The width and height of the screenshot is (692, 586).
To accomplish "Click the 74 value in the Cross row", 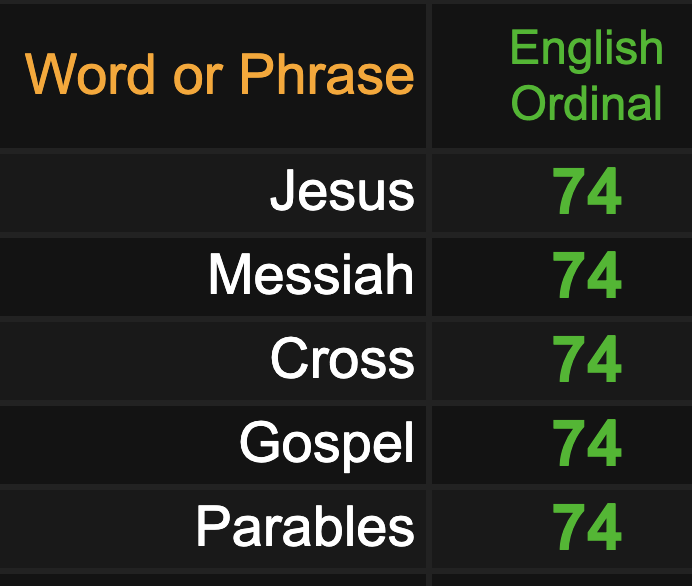I will point(587,359).
